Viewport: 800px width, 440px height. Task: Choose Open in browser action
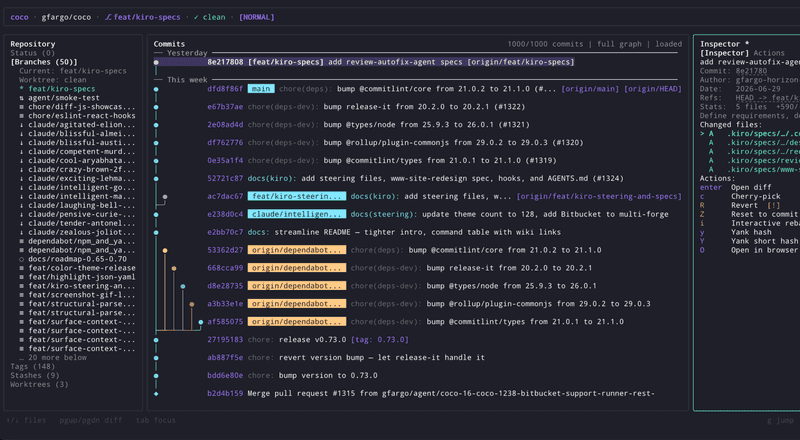point(751,250)
